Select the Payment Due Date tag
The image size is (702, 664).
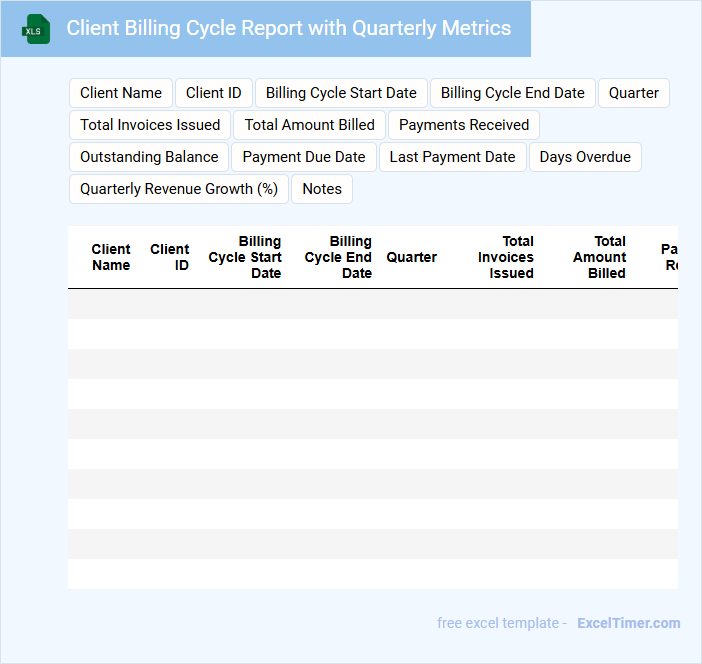(304, 157)
